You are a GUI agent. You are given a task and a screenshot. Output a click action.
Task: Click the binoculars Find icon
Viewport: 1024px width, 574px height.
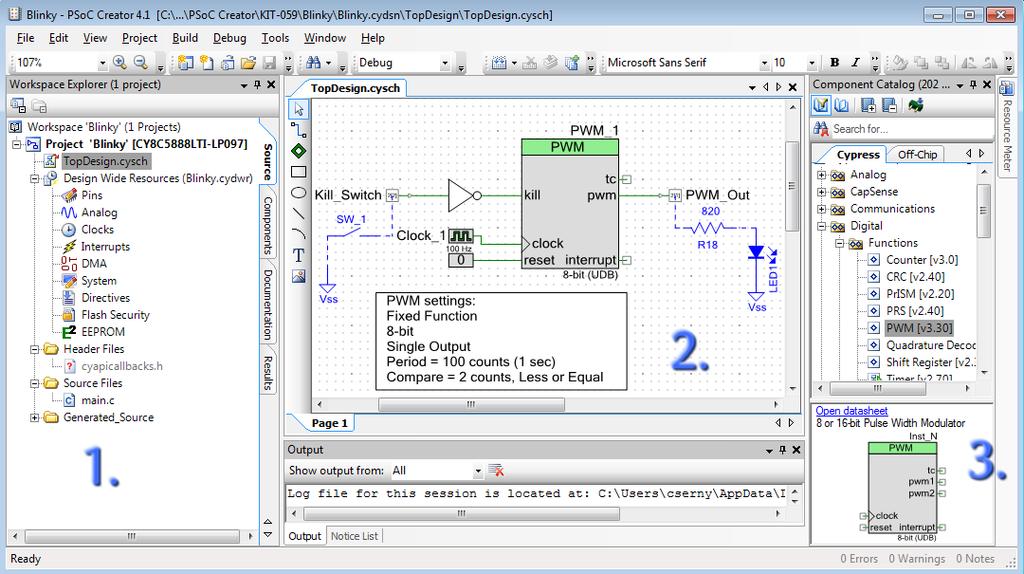pyautogui.click(x=313, y=63)
